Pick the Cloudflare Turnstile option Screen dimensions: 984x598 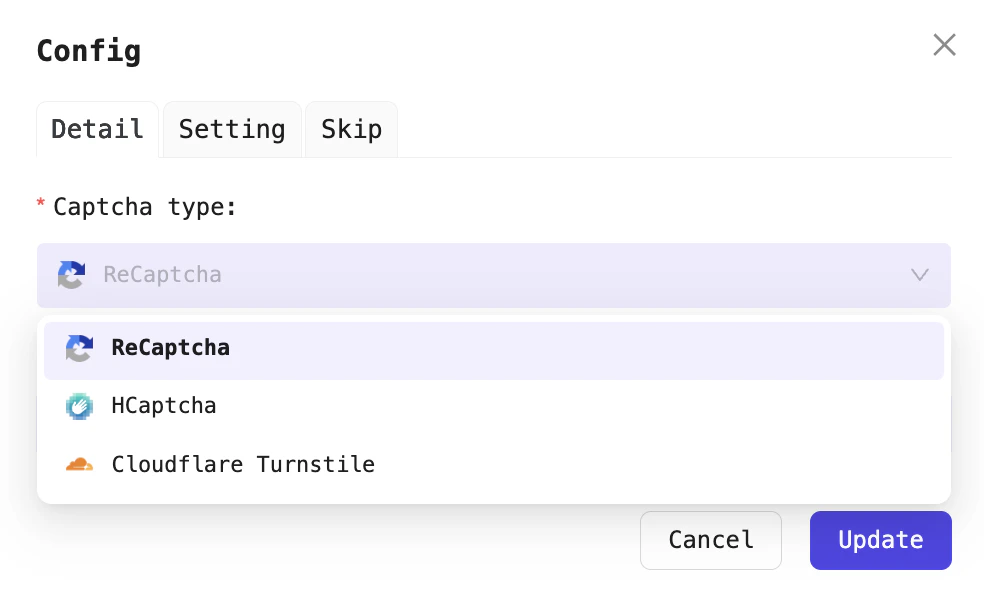click(243, 465)
